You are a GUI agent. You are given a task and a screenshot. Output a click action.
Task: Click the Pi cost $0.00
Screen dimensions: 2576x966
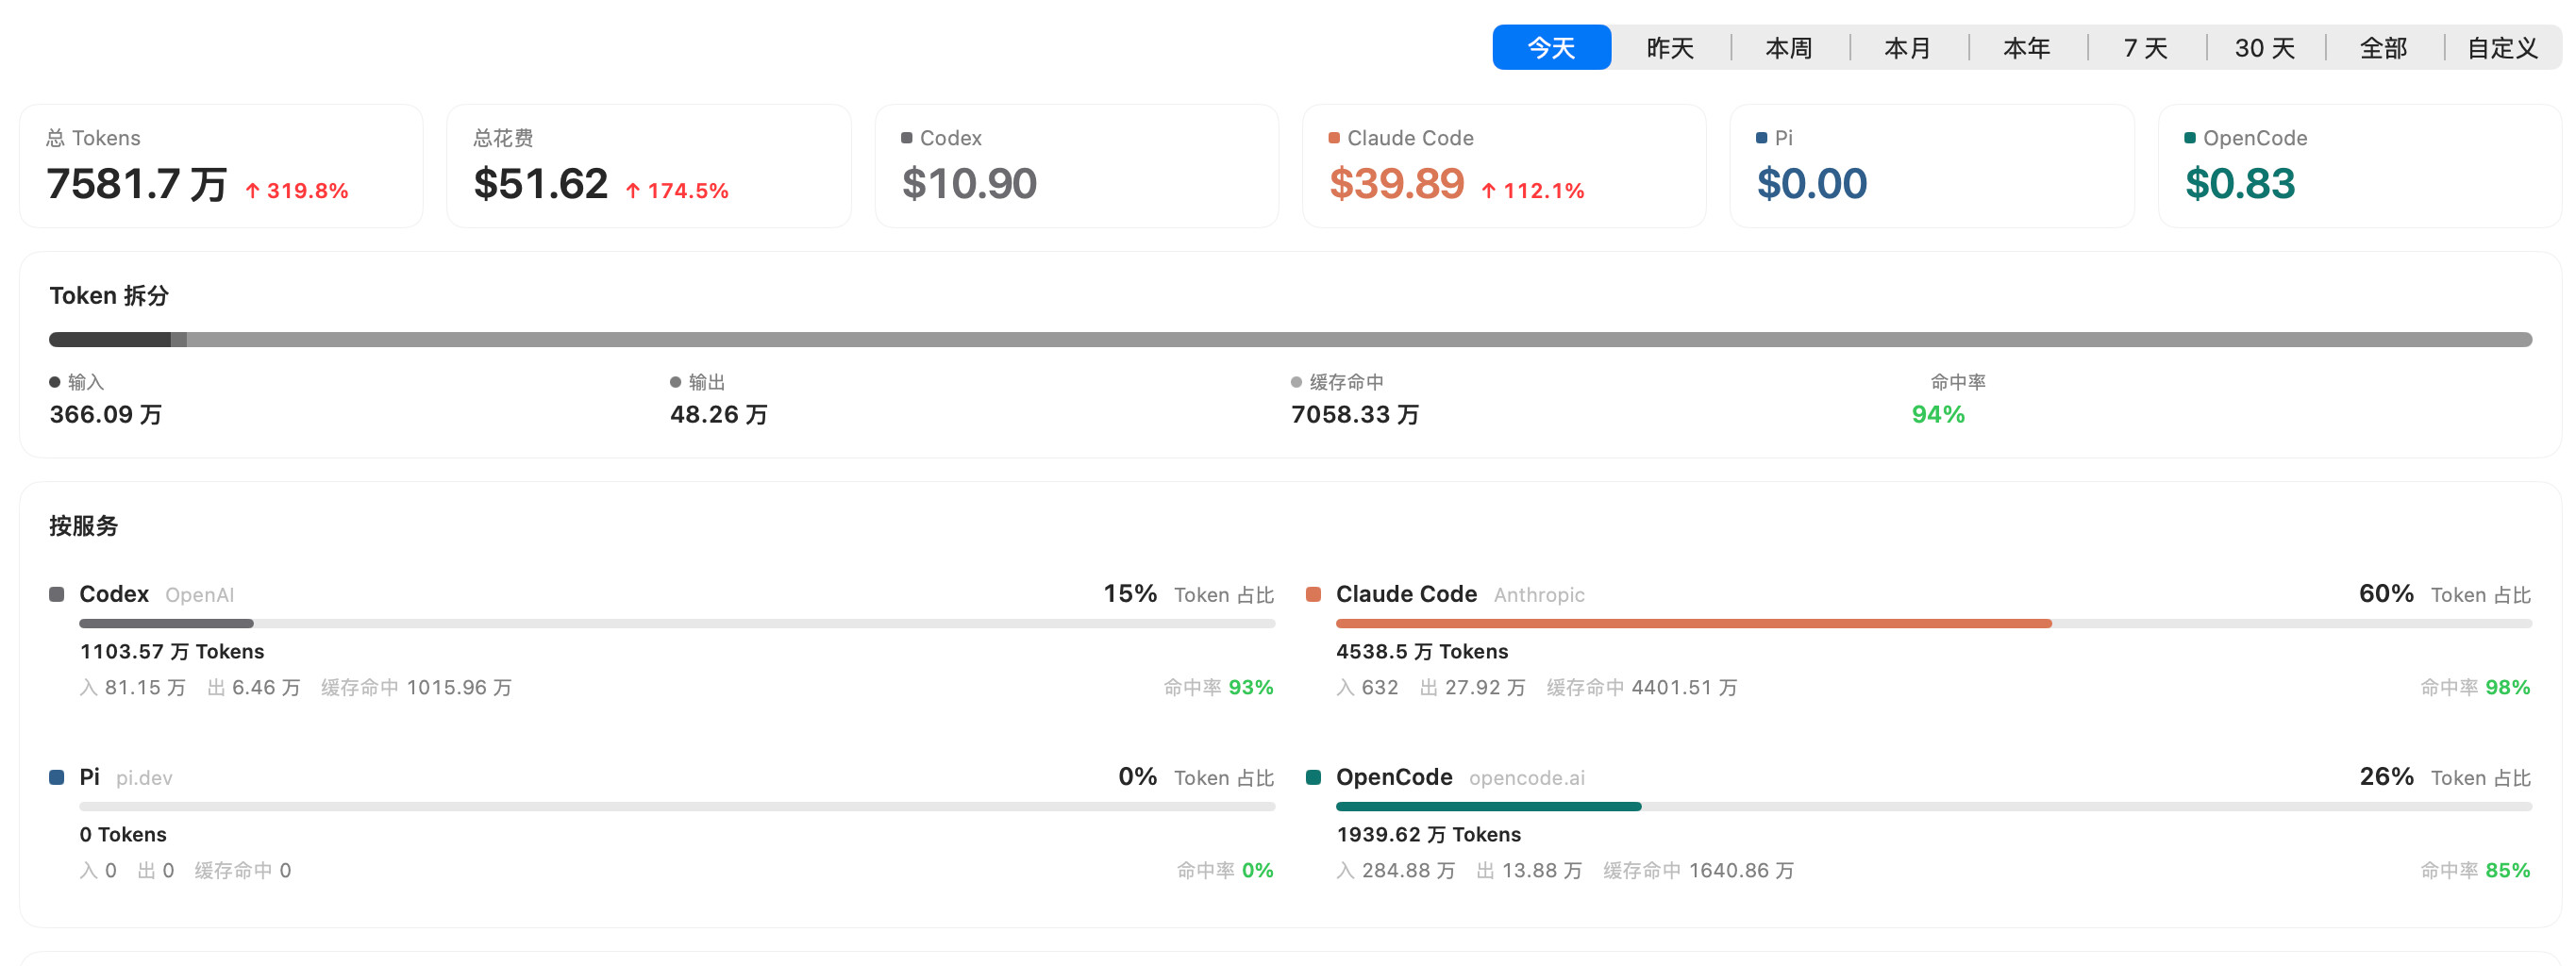coord(1812,184)
